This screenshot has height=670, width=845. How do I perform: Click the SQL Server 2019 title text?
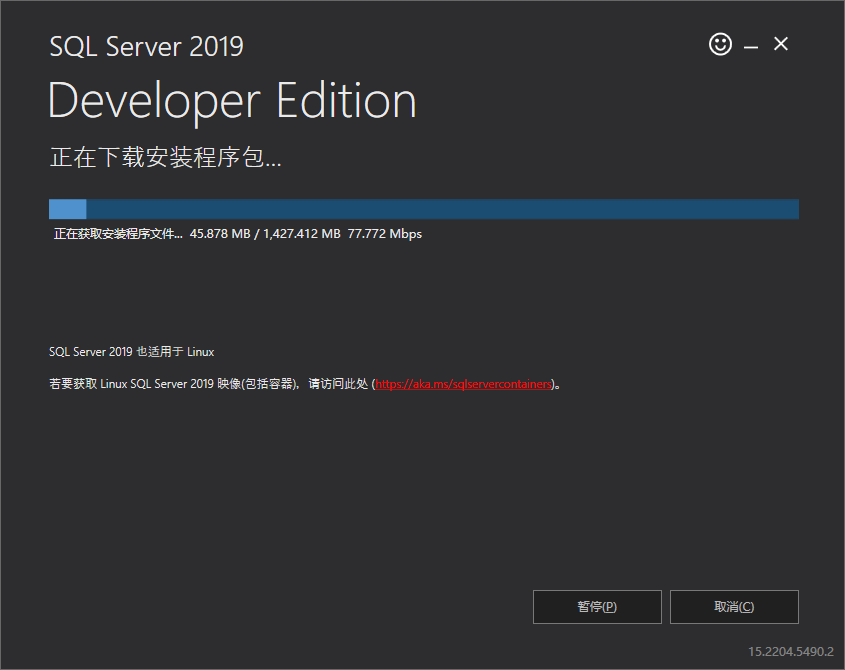pyautogui.click(x=147, y=46)
